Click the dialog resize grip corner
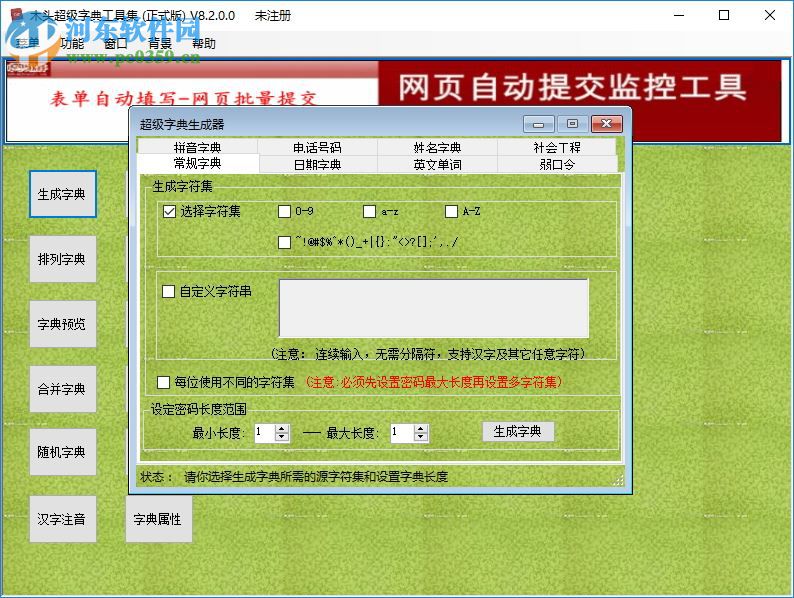 tap(619, 480)
